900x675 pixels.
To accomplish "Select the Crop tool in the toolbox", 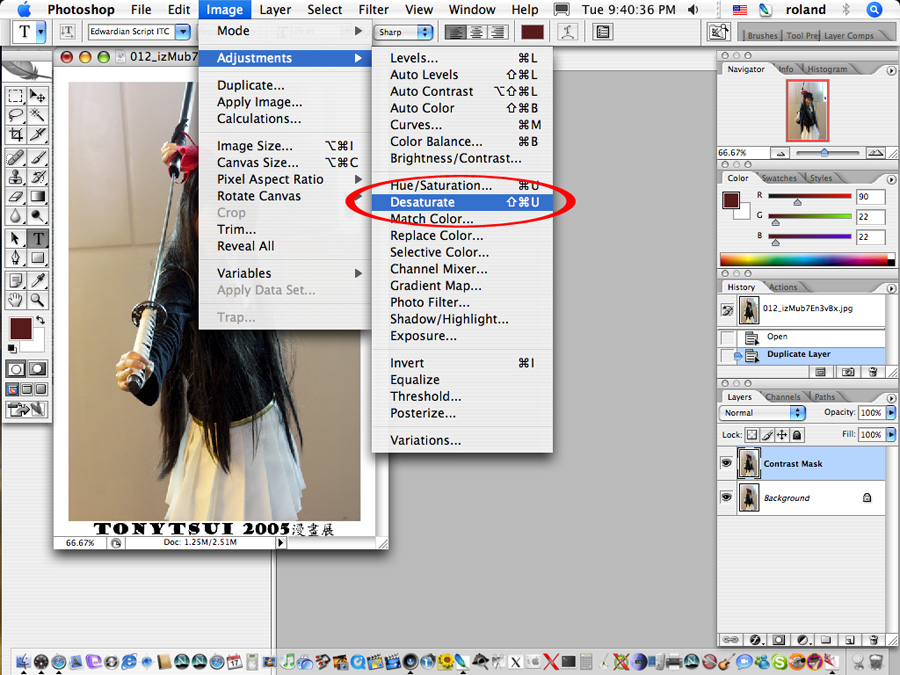I will tap(16, 135).
